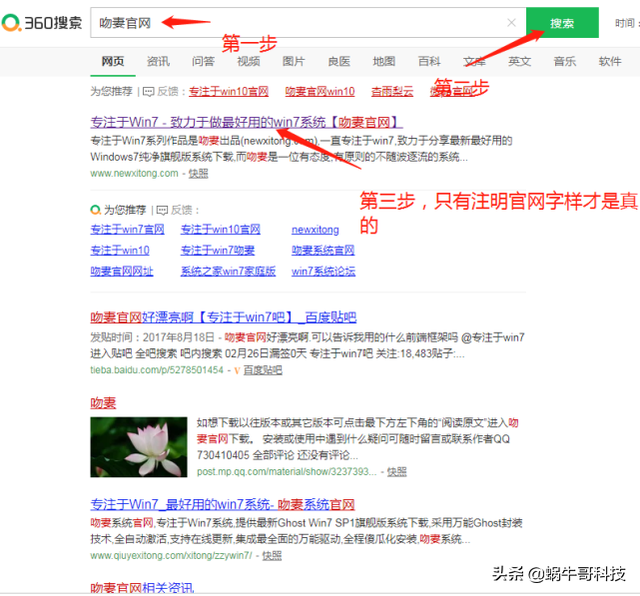Open 快照 for post.mp.qq.com result
Image resolution: width=640 pixels, height=596 pixels.
[x=397, y=472]
